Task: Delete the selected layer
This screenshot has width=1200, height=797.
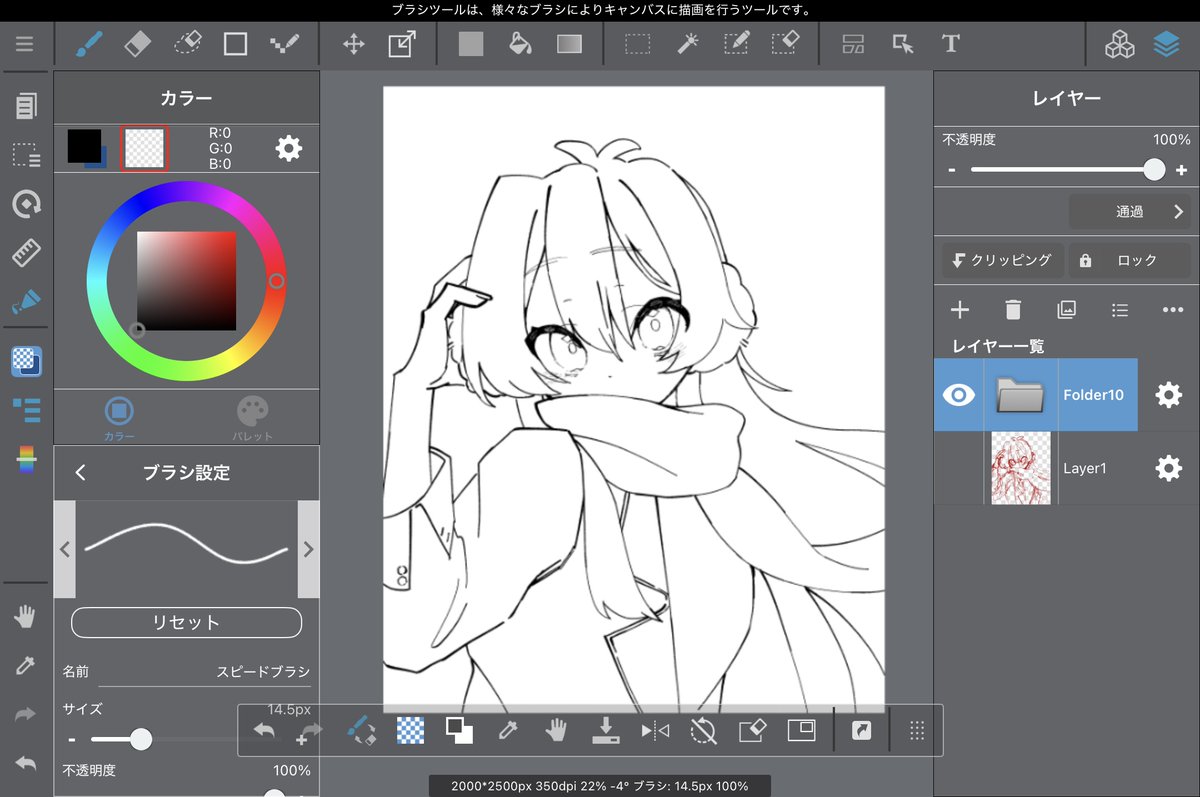Action: [1013, 310]
